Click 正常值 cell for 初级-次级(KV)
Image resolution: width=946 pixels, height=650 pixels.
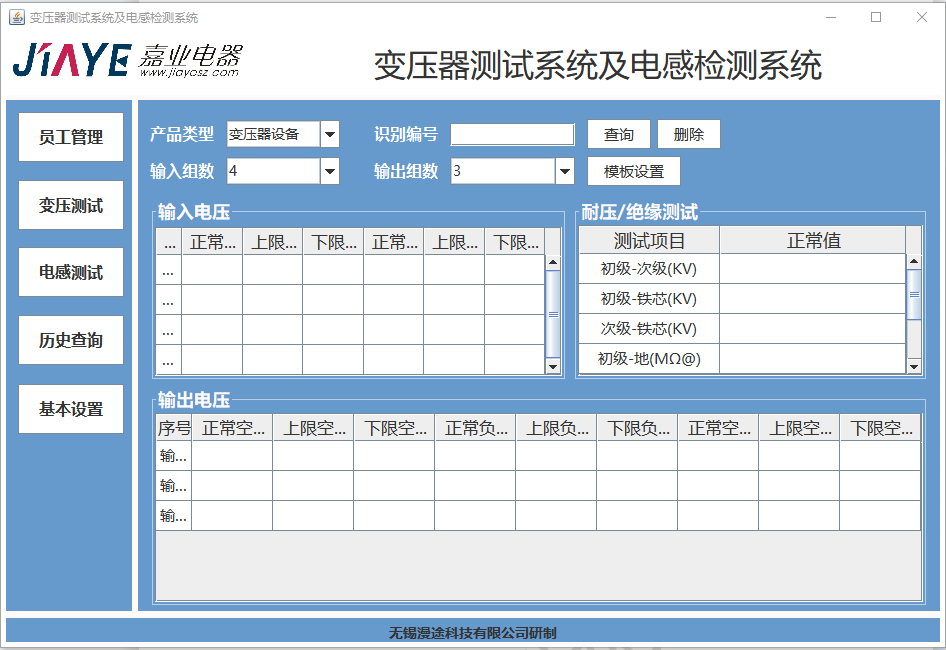pyautogui.click(x=812, y=269)
